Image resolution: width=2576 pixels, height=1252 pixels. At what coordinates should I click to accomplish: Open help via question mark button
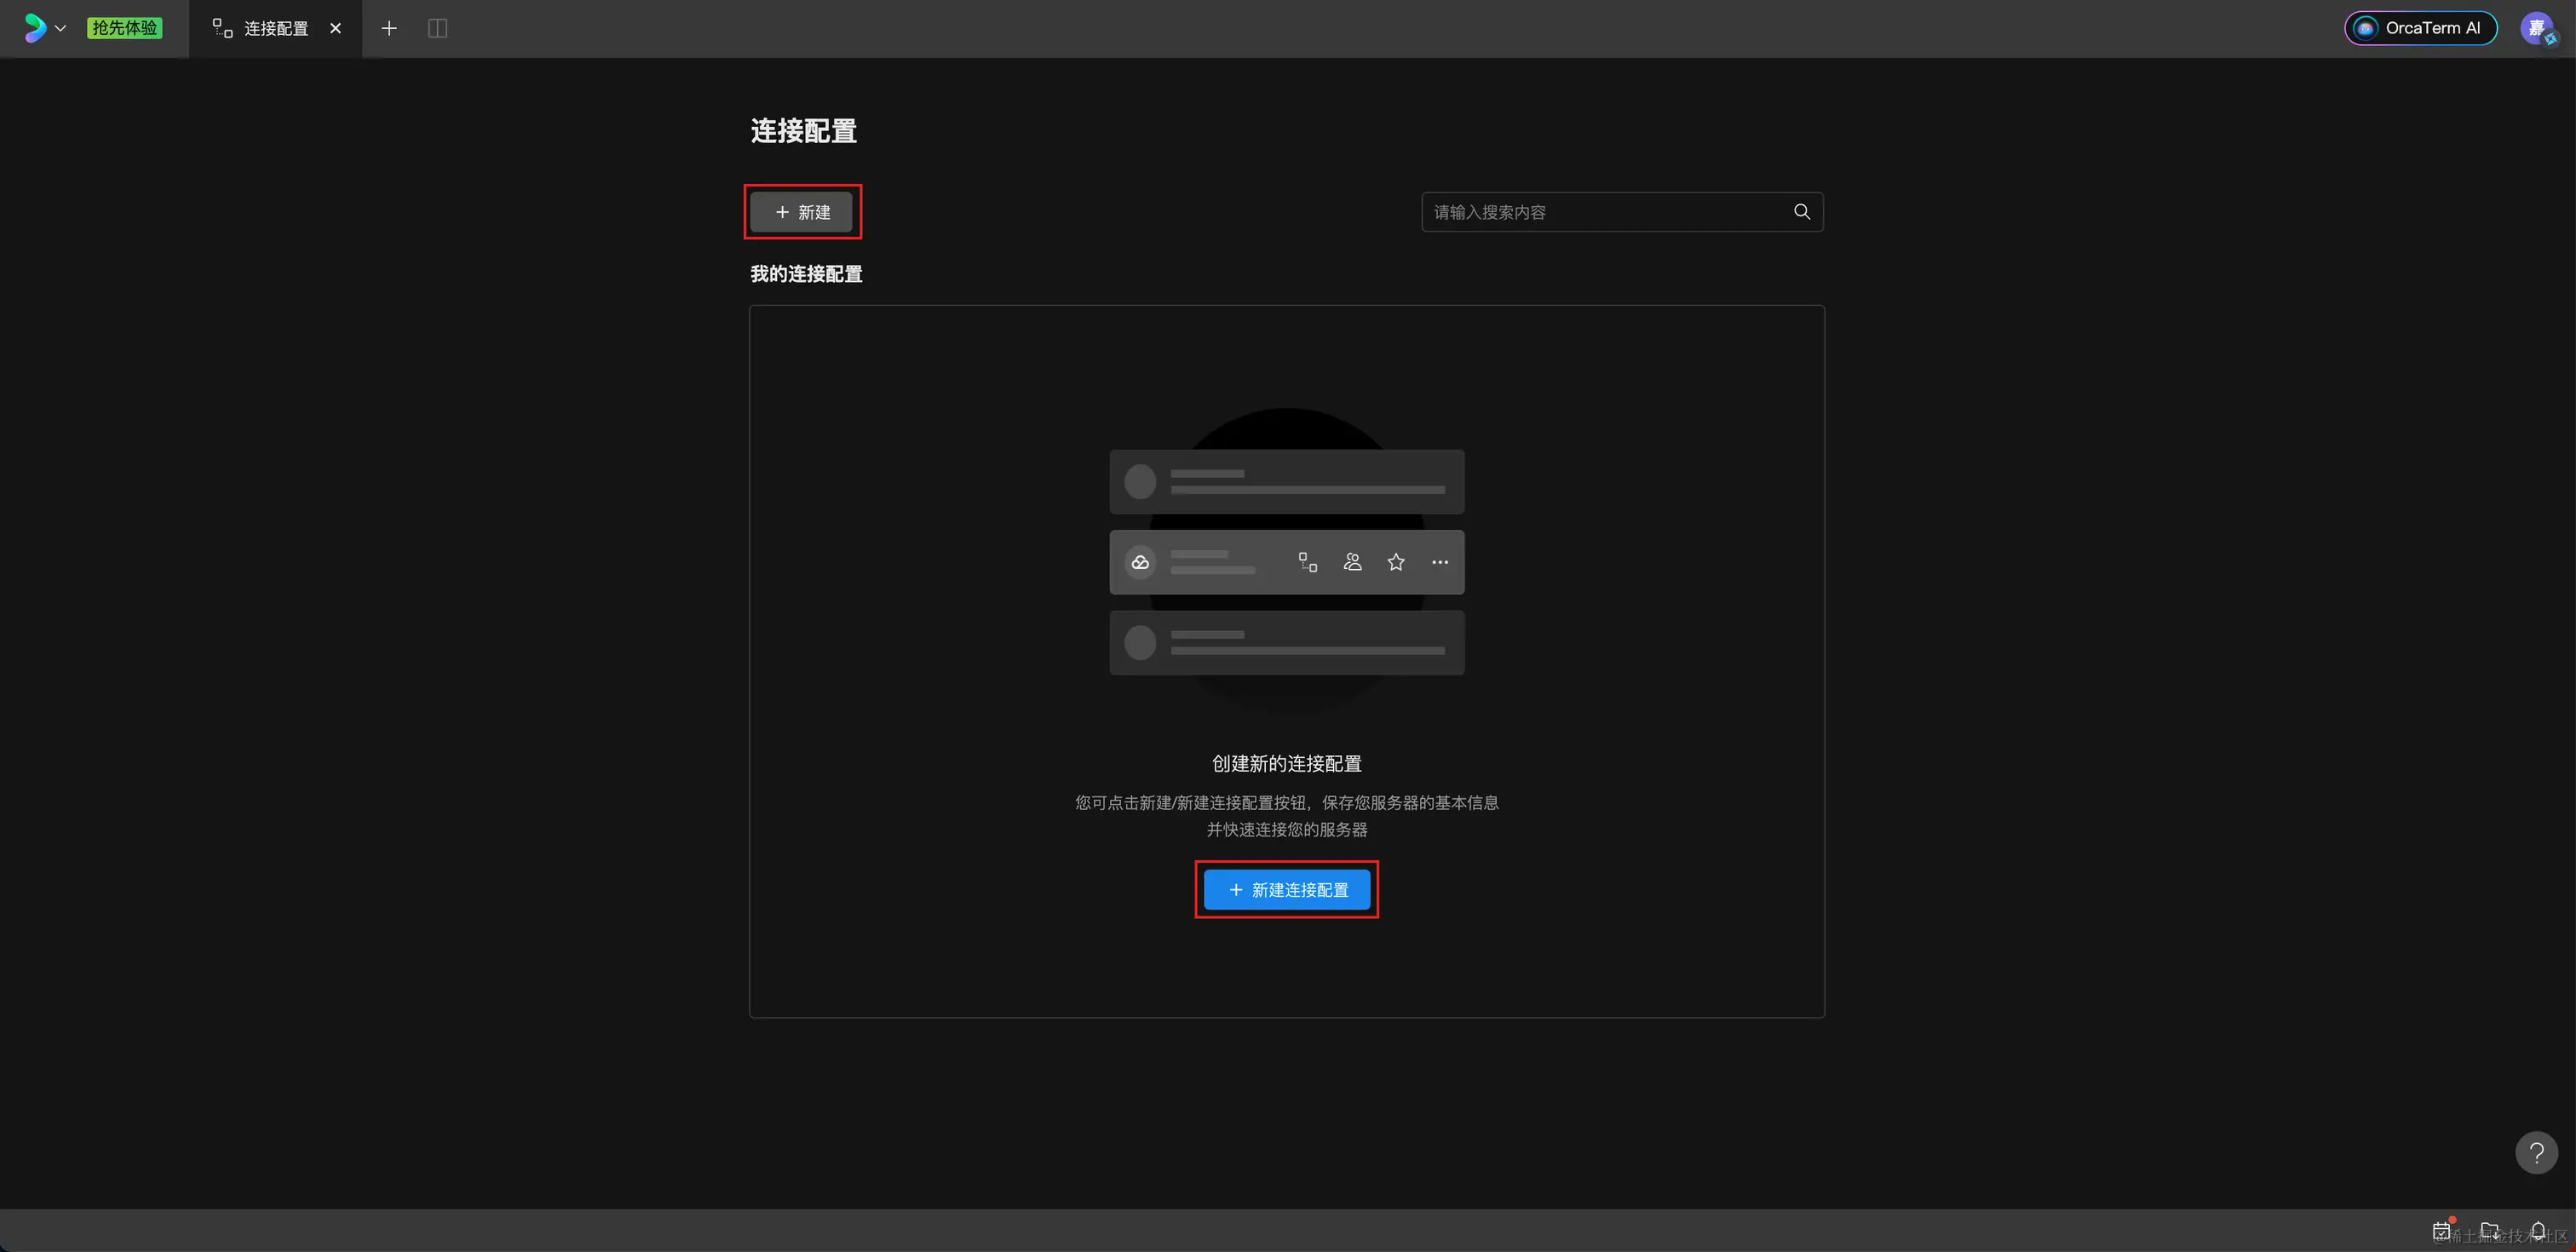click(x=2535, y=1153)
